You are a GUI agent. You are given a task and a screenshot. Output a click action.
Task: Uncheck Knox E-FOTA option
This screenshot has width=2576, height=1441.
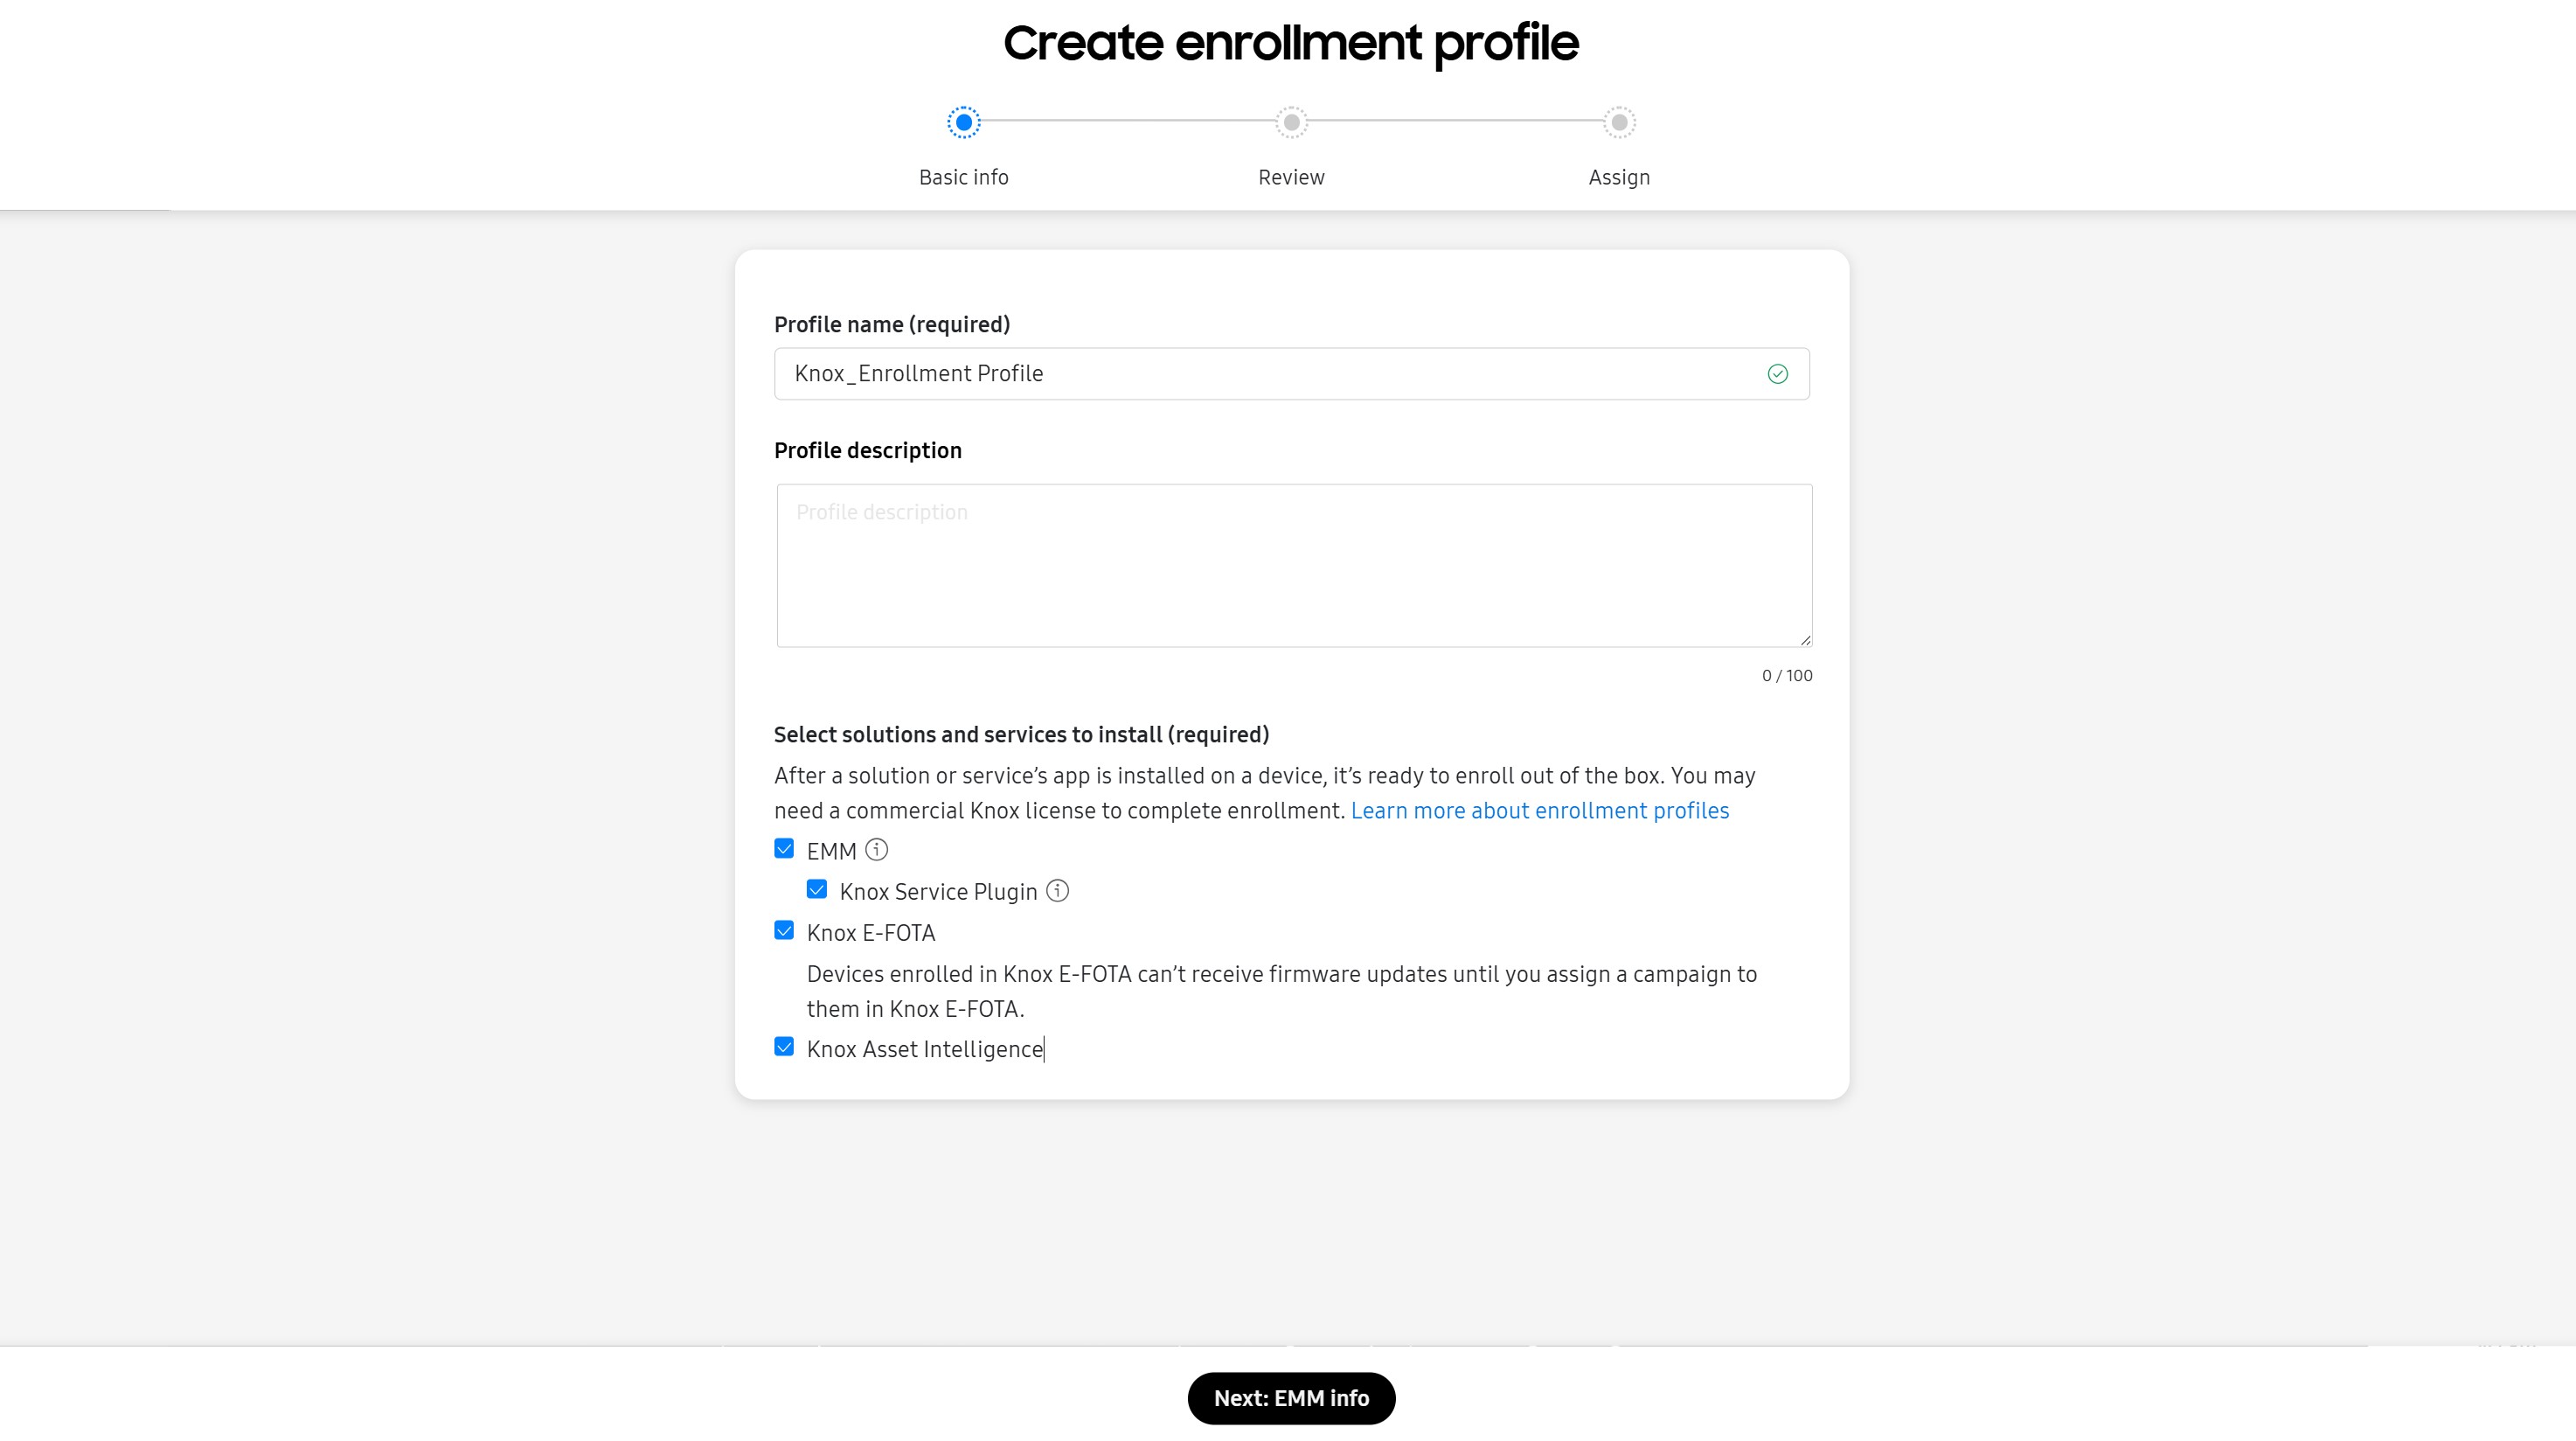pos(784,931)
